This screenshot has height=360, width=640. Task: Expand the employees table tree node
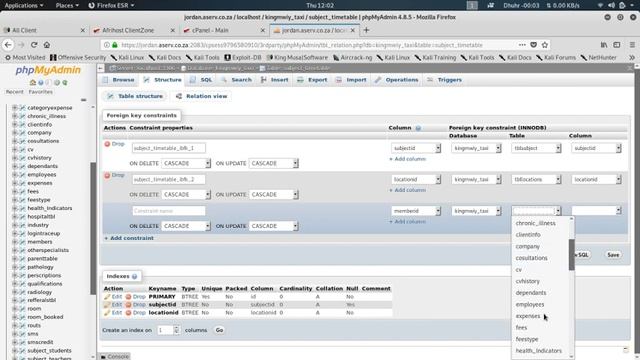15,174
